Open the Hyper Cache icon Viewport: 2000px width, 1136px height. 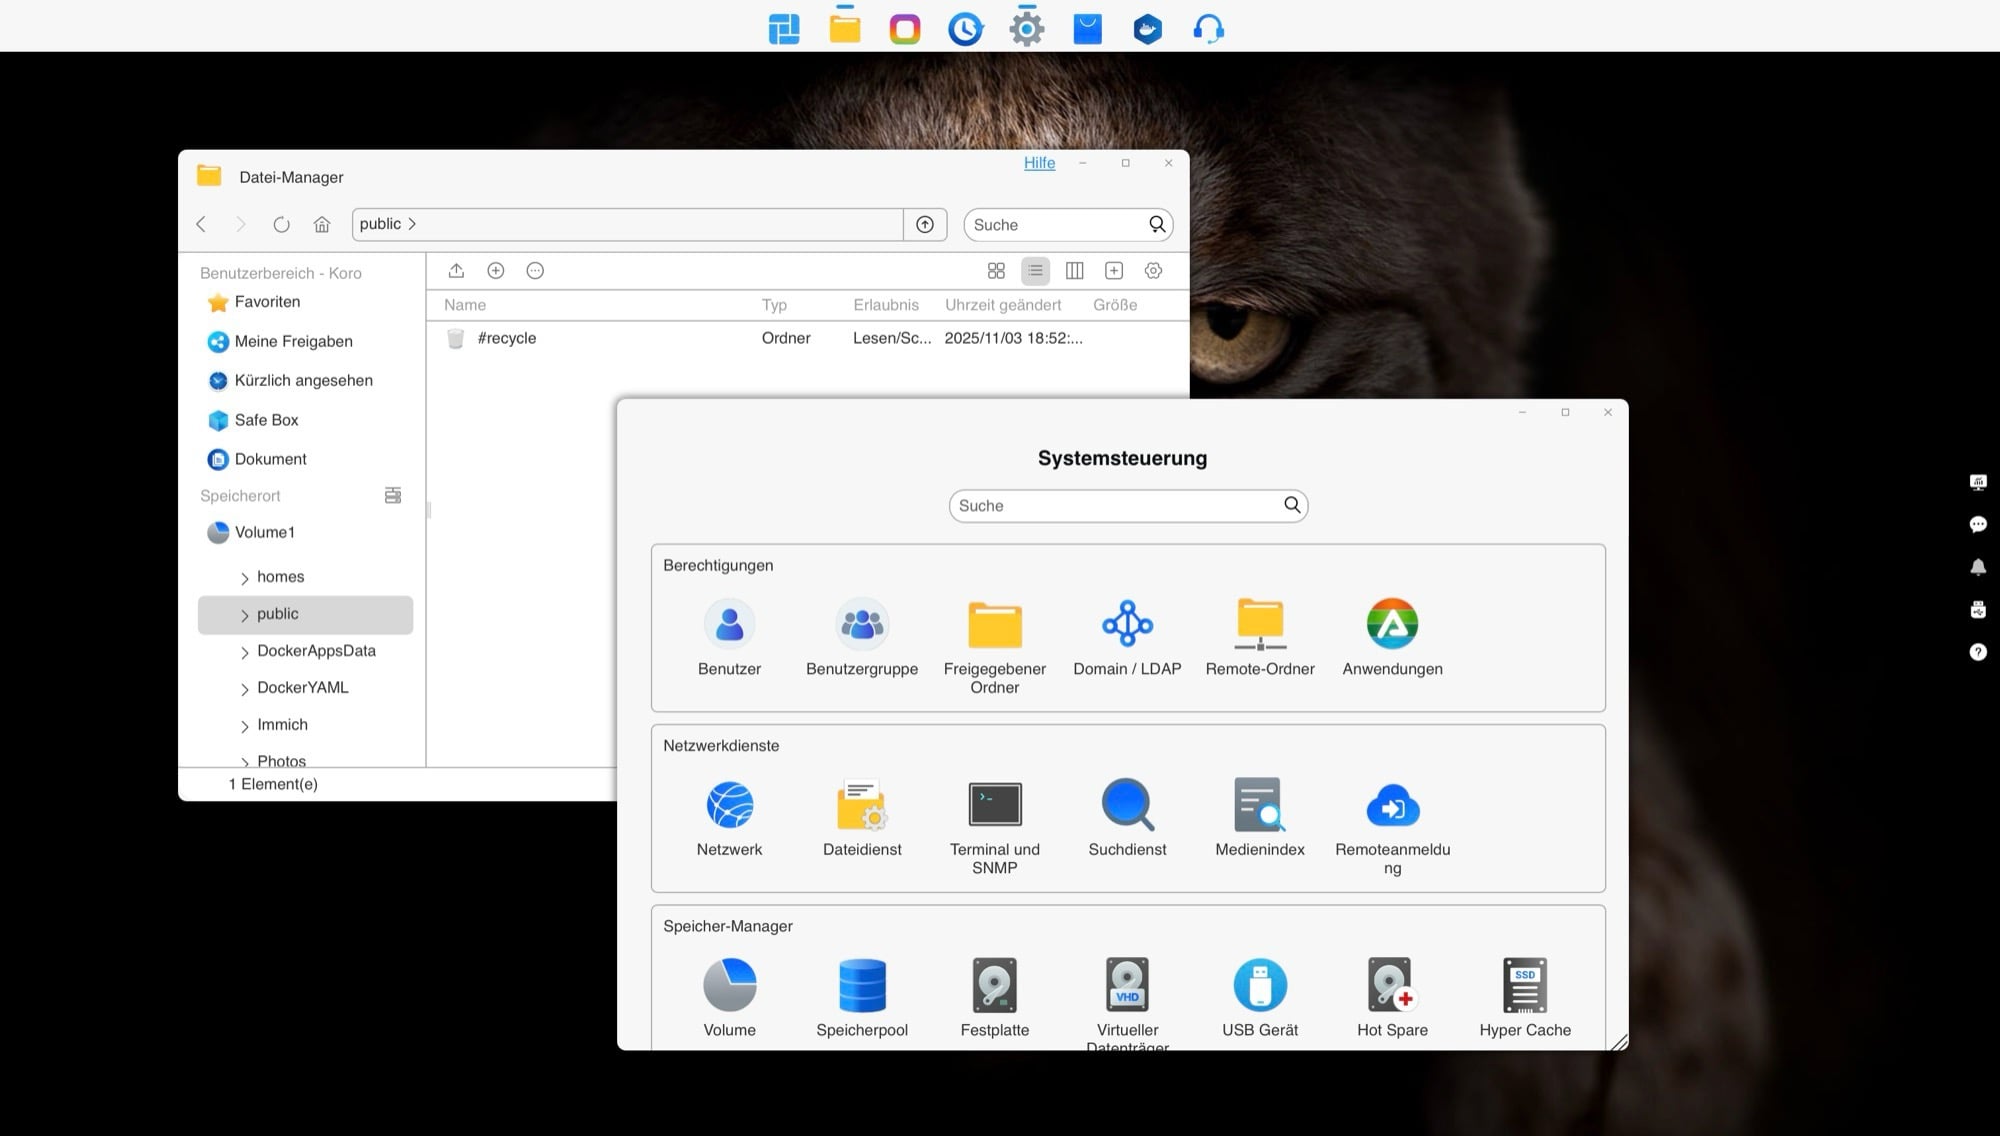[1524, 986]
